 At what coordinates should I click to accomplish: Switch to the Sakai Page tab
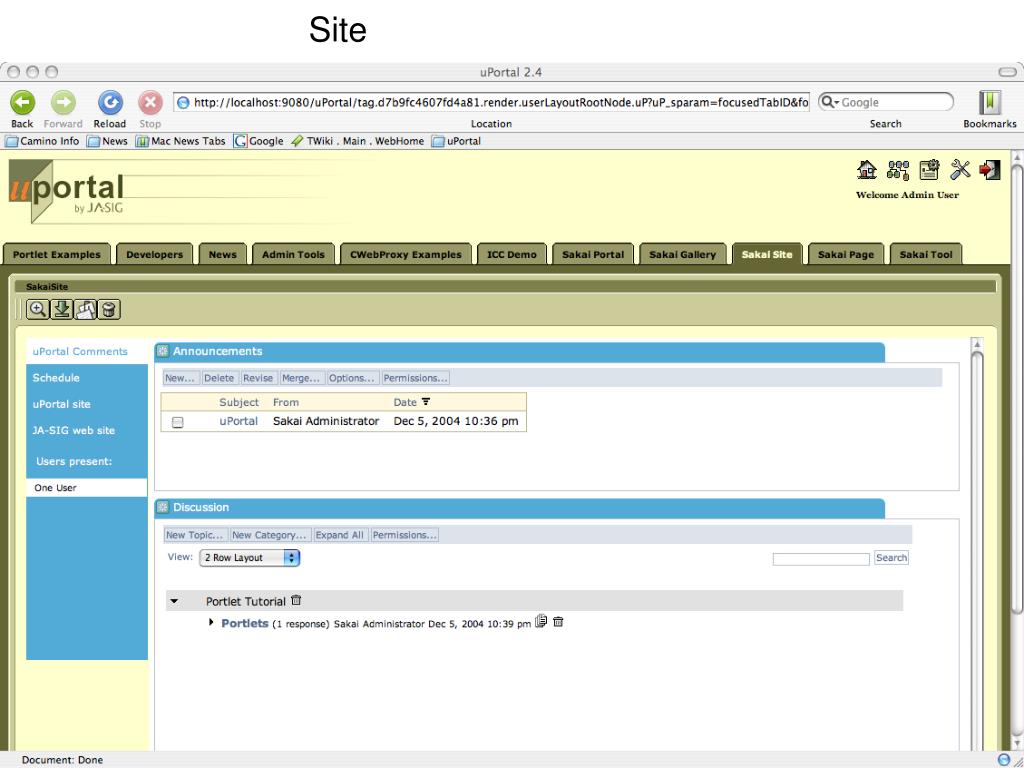[846, 255]
